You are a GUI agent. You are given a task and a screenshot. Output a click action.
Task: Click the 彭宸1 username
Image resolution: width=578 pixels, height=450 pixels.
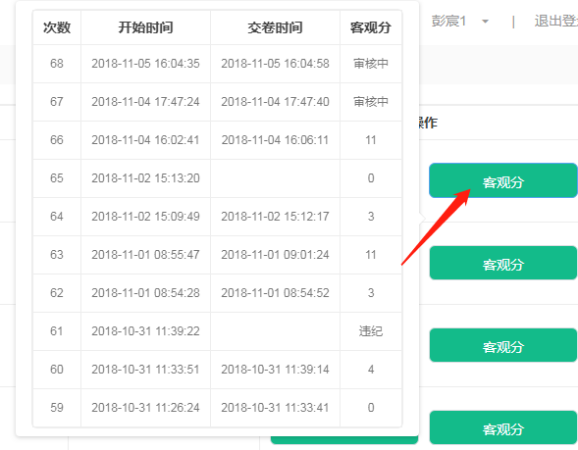[x=449, y=21]
